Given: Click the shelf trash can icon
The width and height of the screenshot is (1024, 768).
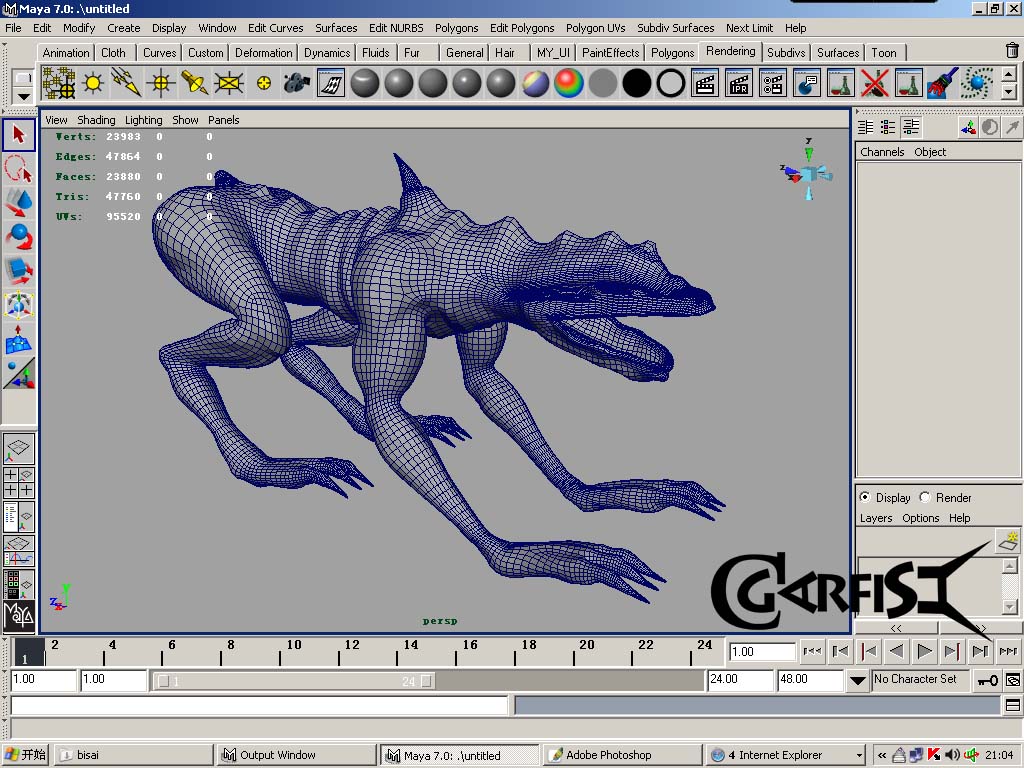Looking at the screenshot, I should tap(1012, 50).
